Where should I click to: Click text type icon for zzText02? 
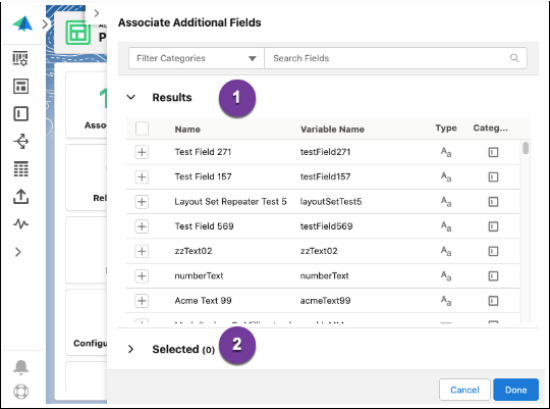tap(446, 251)
